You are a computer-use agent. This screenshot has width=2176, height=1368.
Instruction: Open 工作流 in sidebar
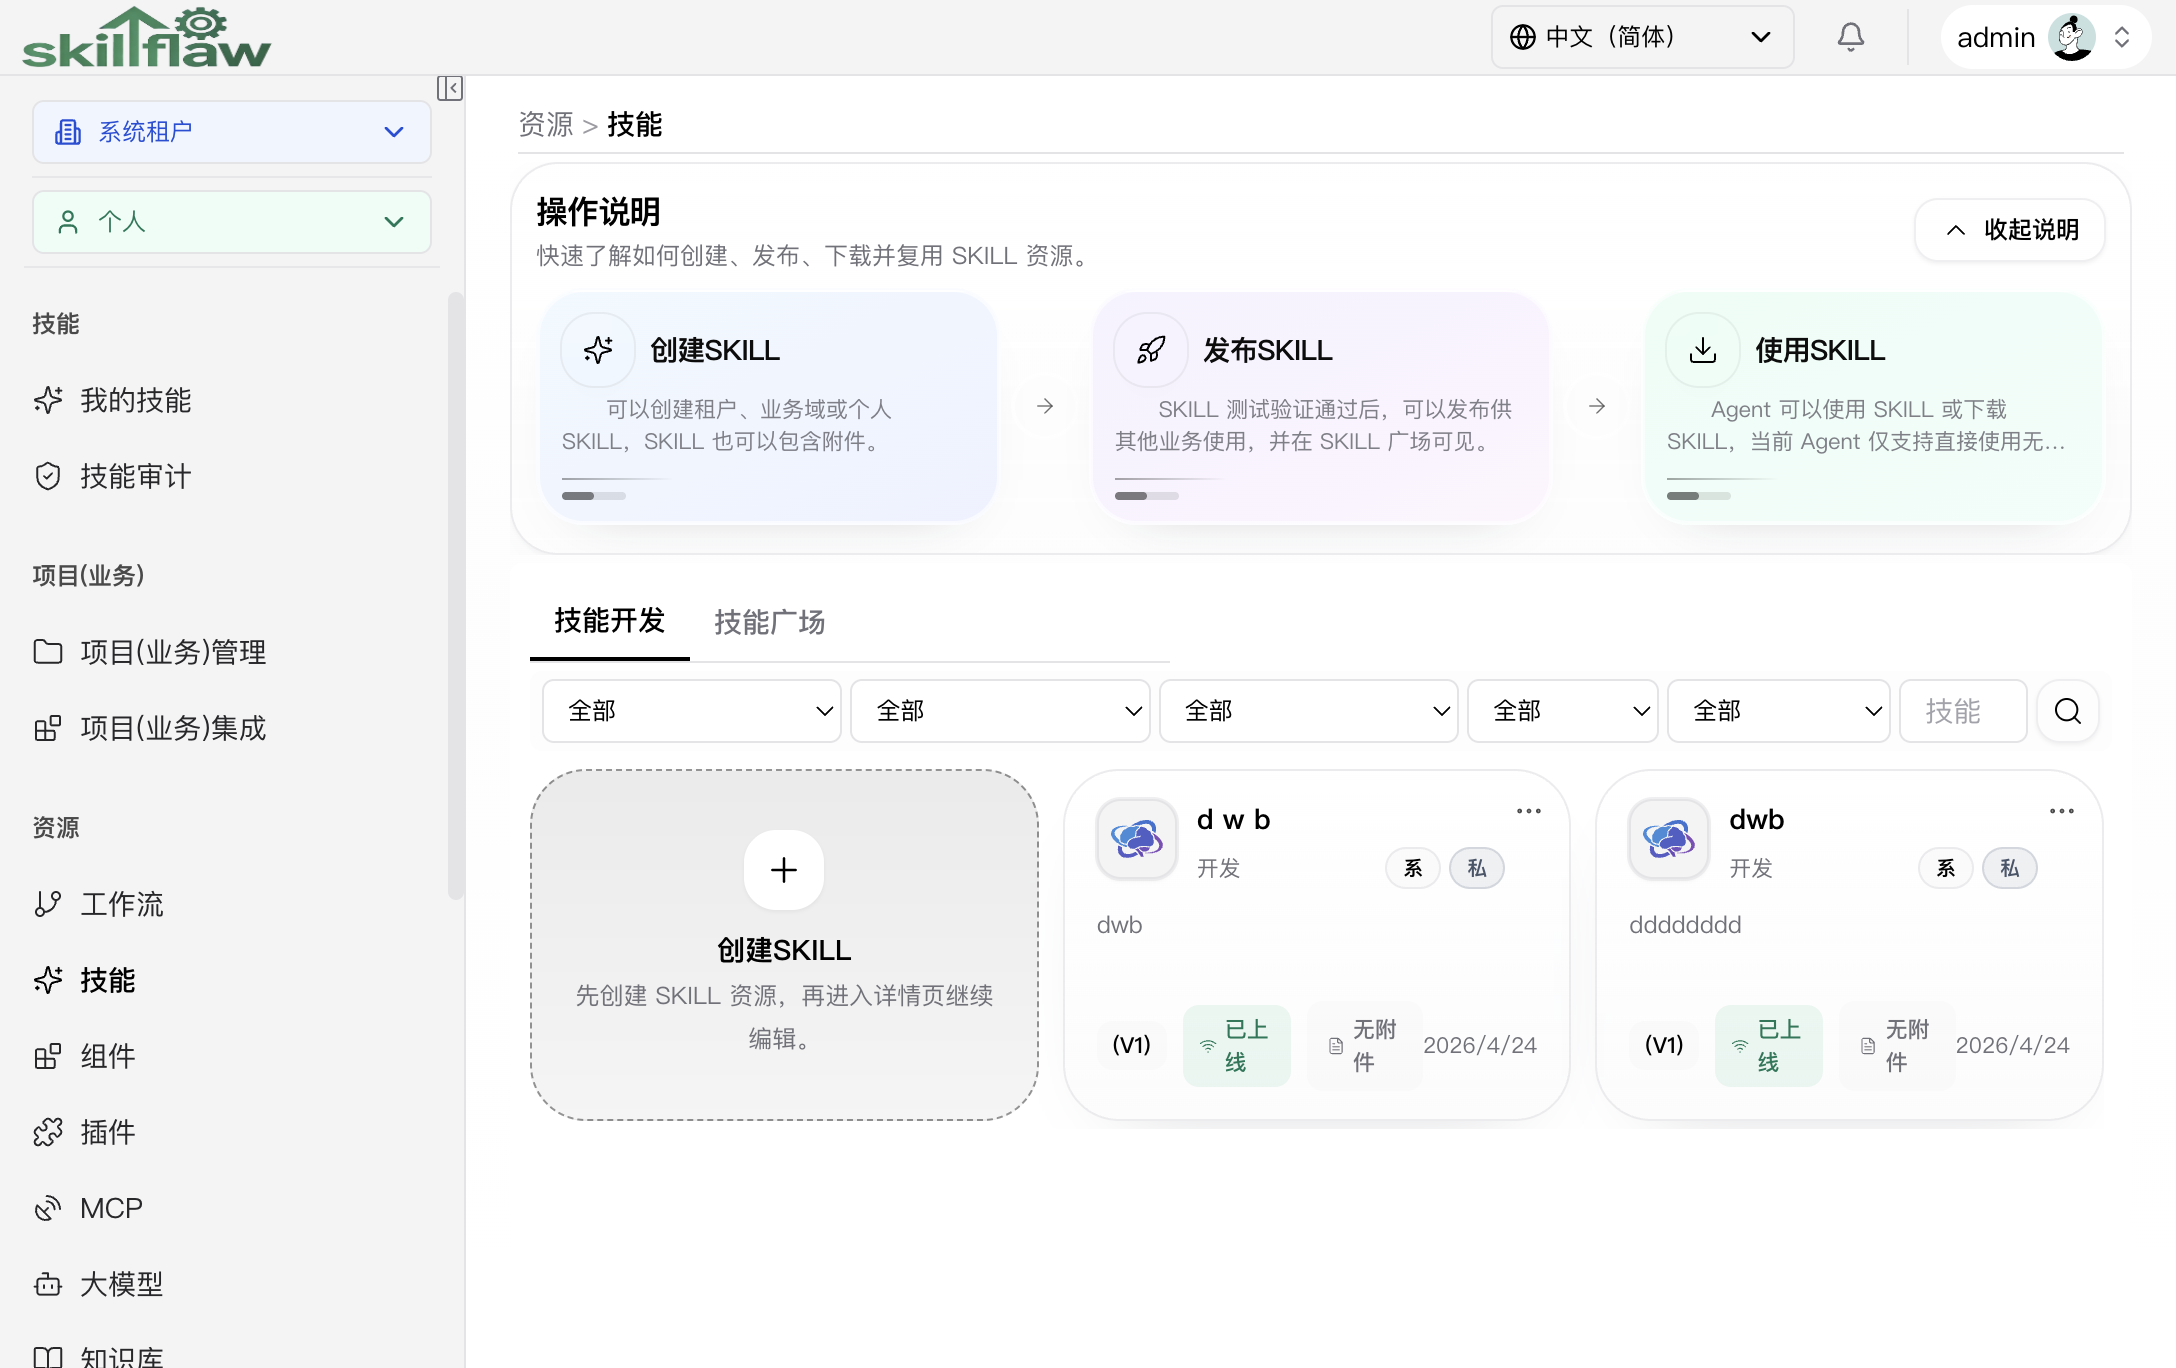pyautogui.click(x=232, y=904)
